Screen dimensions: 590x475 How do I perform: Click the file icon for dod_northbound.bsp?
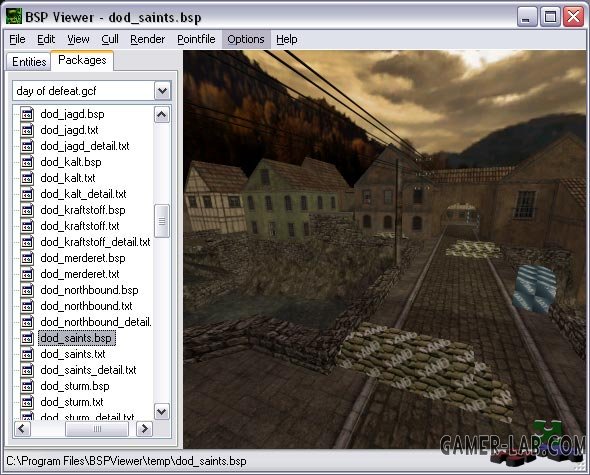[27, 291]
